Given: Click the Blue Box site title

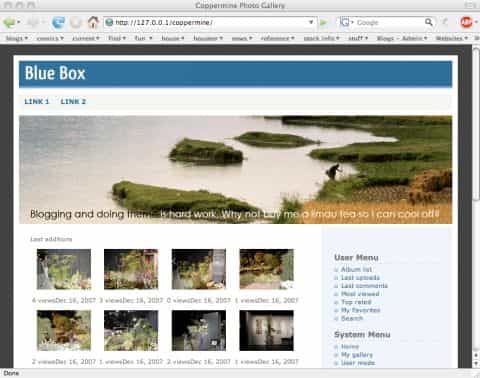Looking at the screenshot, I should [55, 73].
